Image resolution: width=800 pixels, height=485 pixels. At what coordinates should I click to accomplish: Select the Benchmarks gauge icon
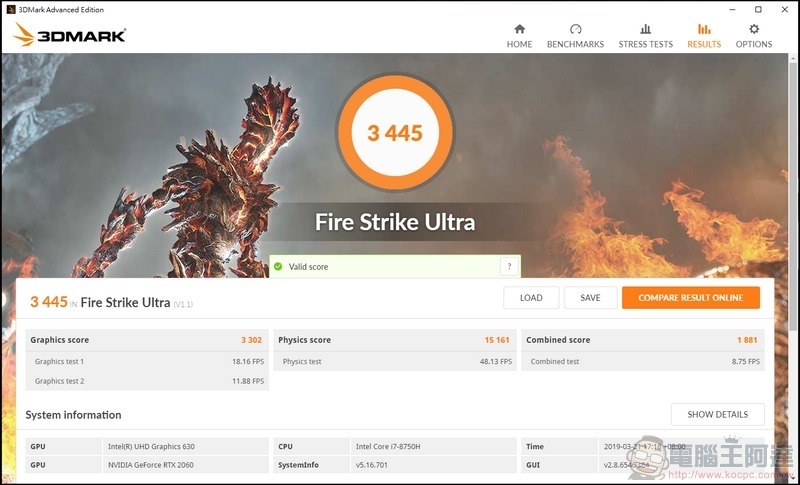click(576, 29)
